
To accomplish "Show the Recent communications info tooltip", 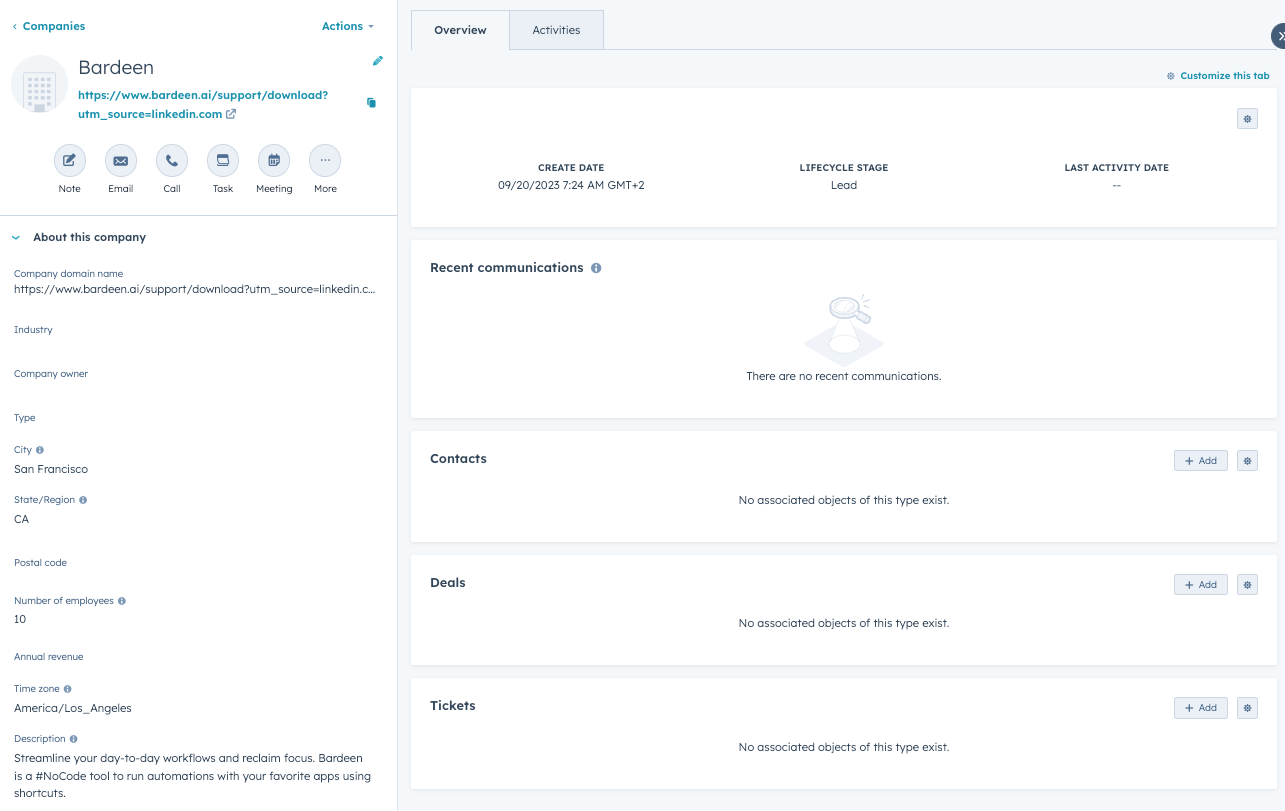I will tap(596, 267).
